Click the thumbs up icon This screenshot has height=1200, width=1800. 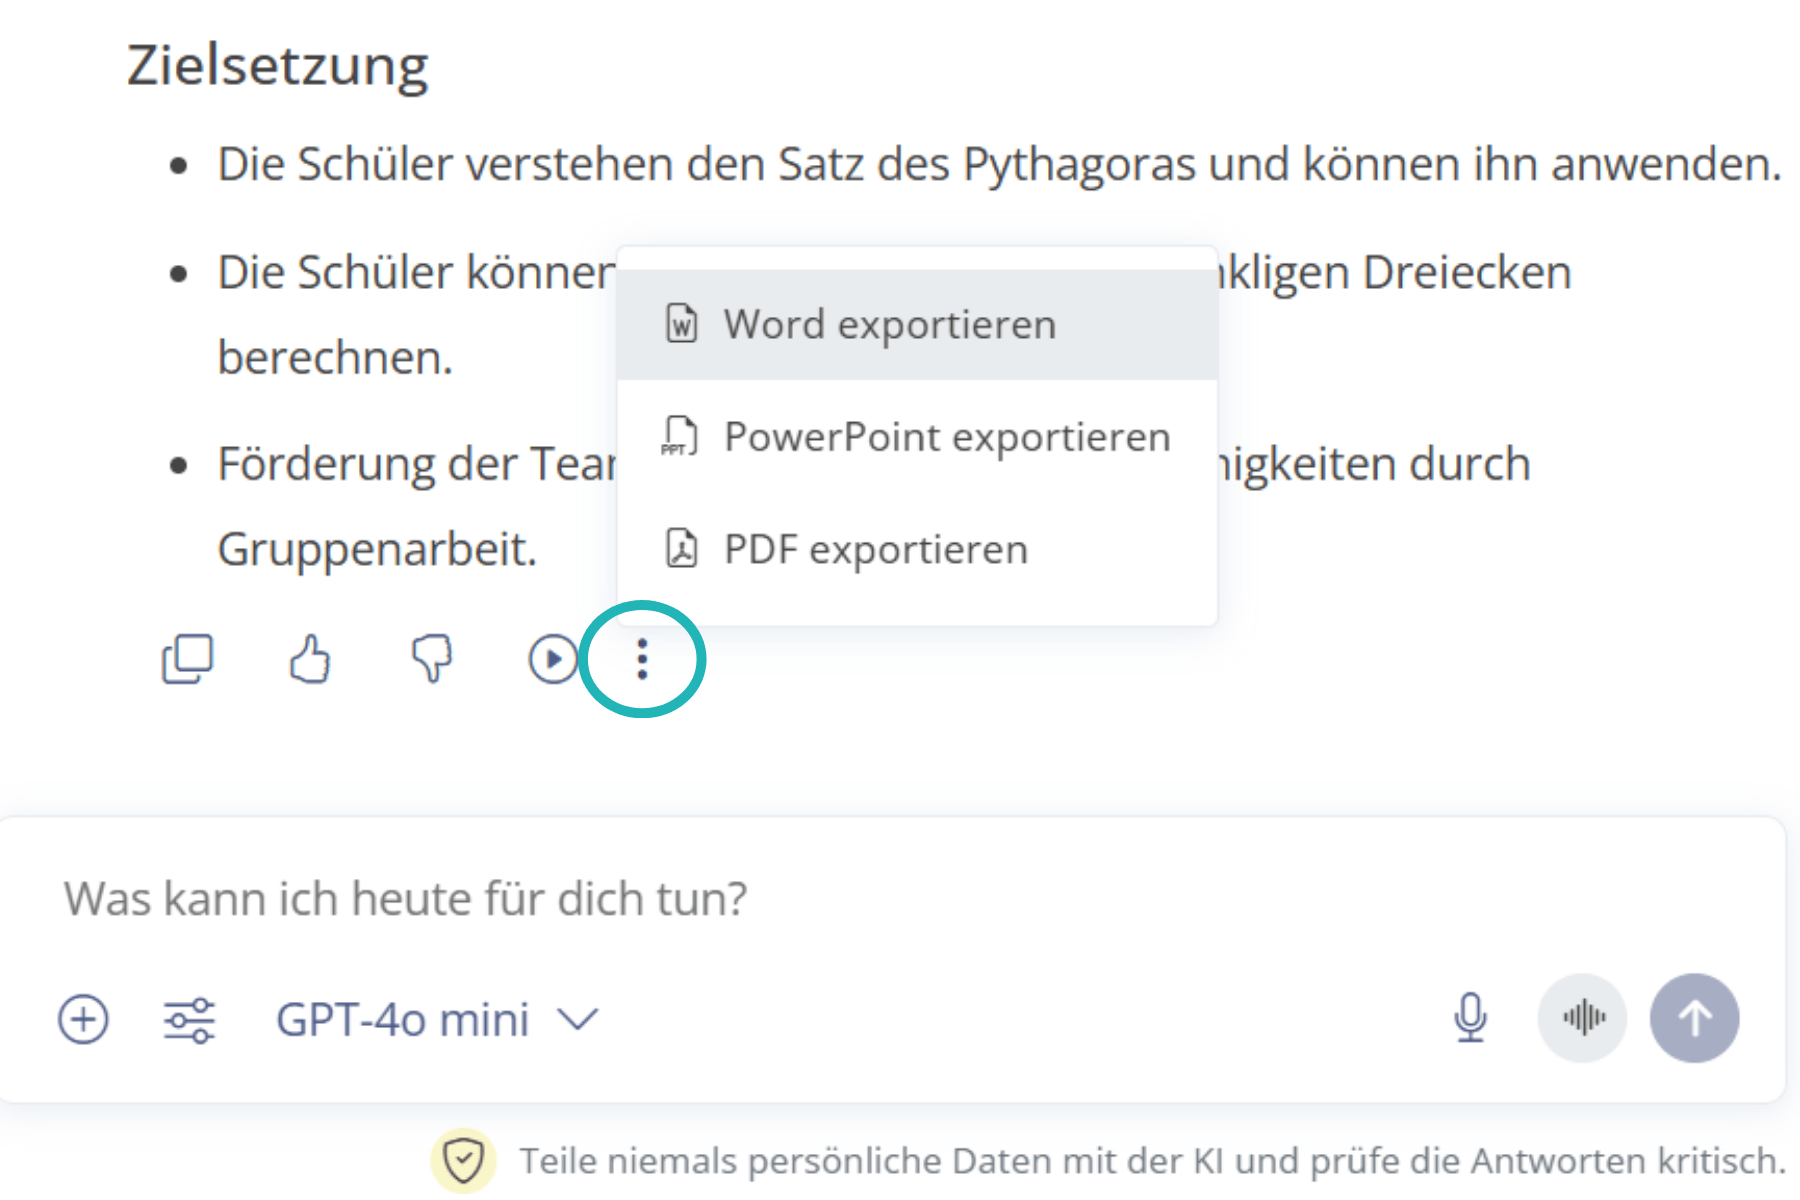pyautogui.click(x=310, y=660)
